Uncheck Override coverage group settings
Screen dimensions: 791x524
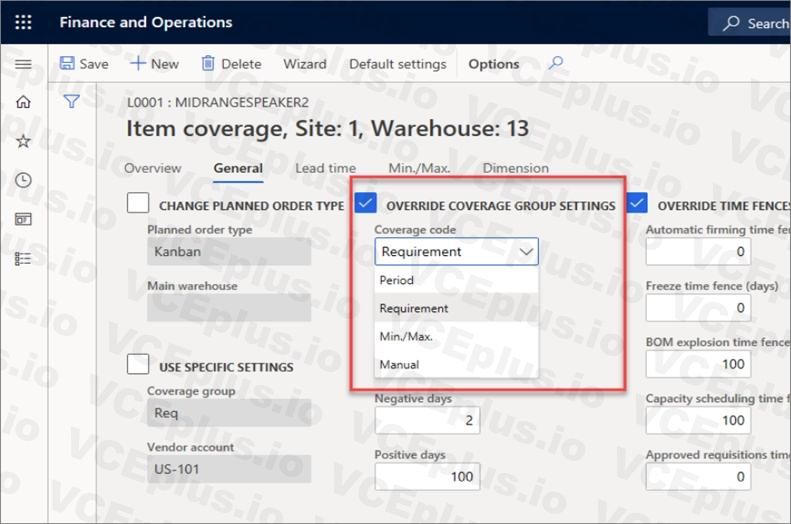(365, 203)
